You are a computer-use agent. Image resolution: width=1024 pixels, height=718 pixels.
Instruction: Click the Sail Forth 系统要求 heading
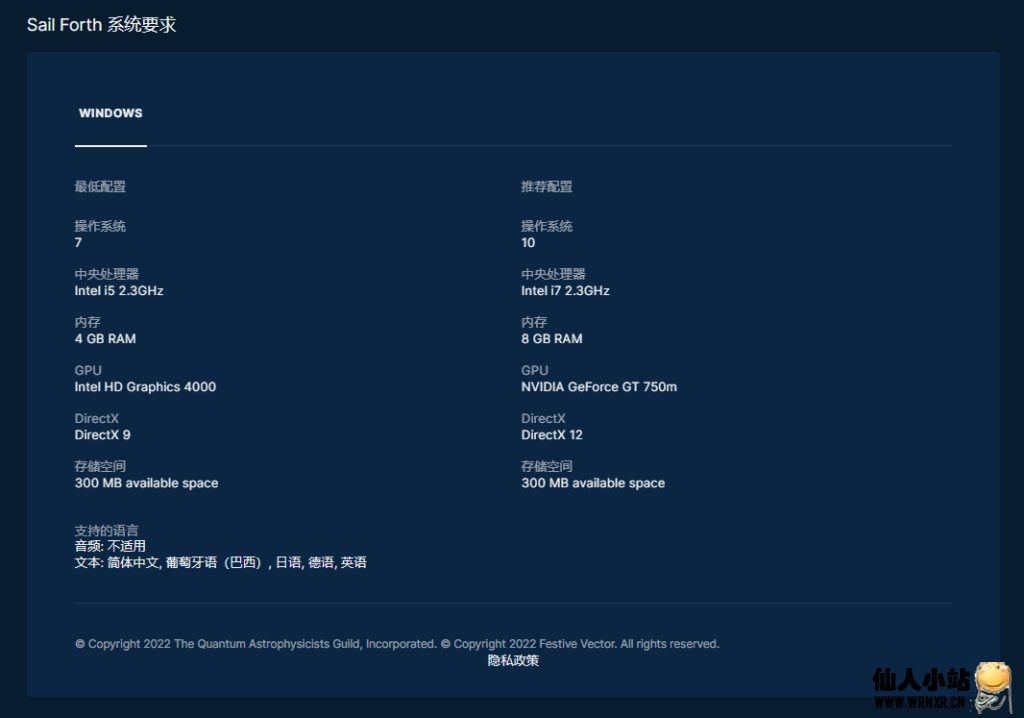tap(101, 25)
